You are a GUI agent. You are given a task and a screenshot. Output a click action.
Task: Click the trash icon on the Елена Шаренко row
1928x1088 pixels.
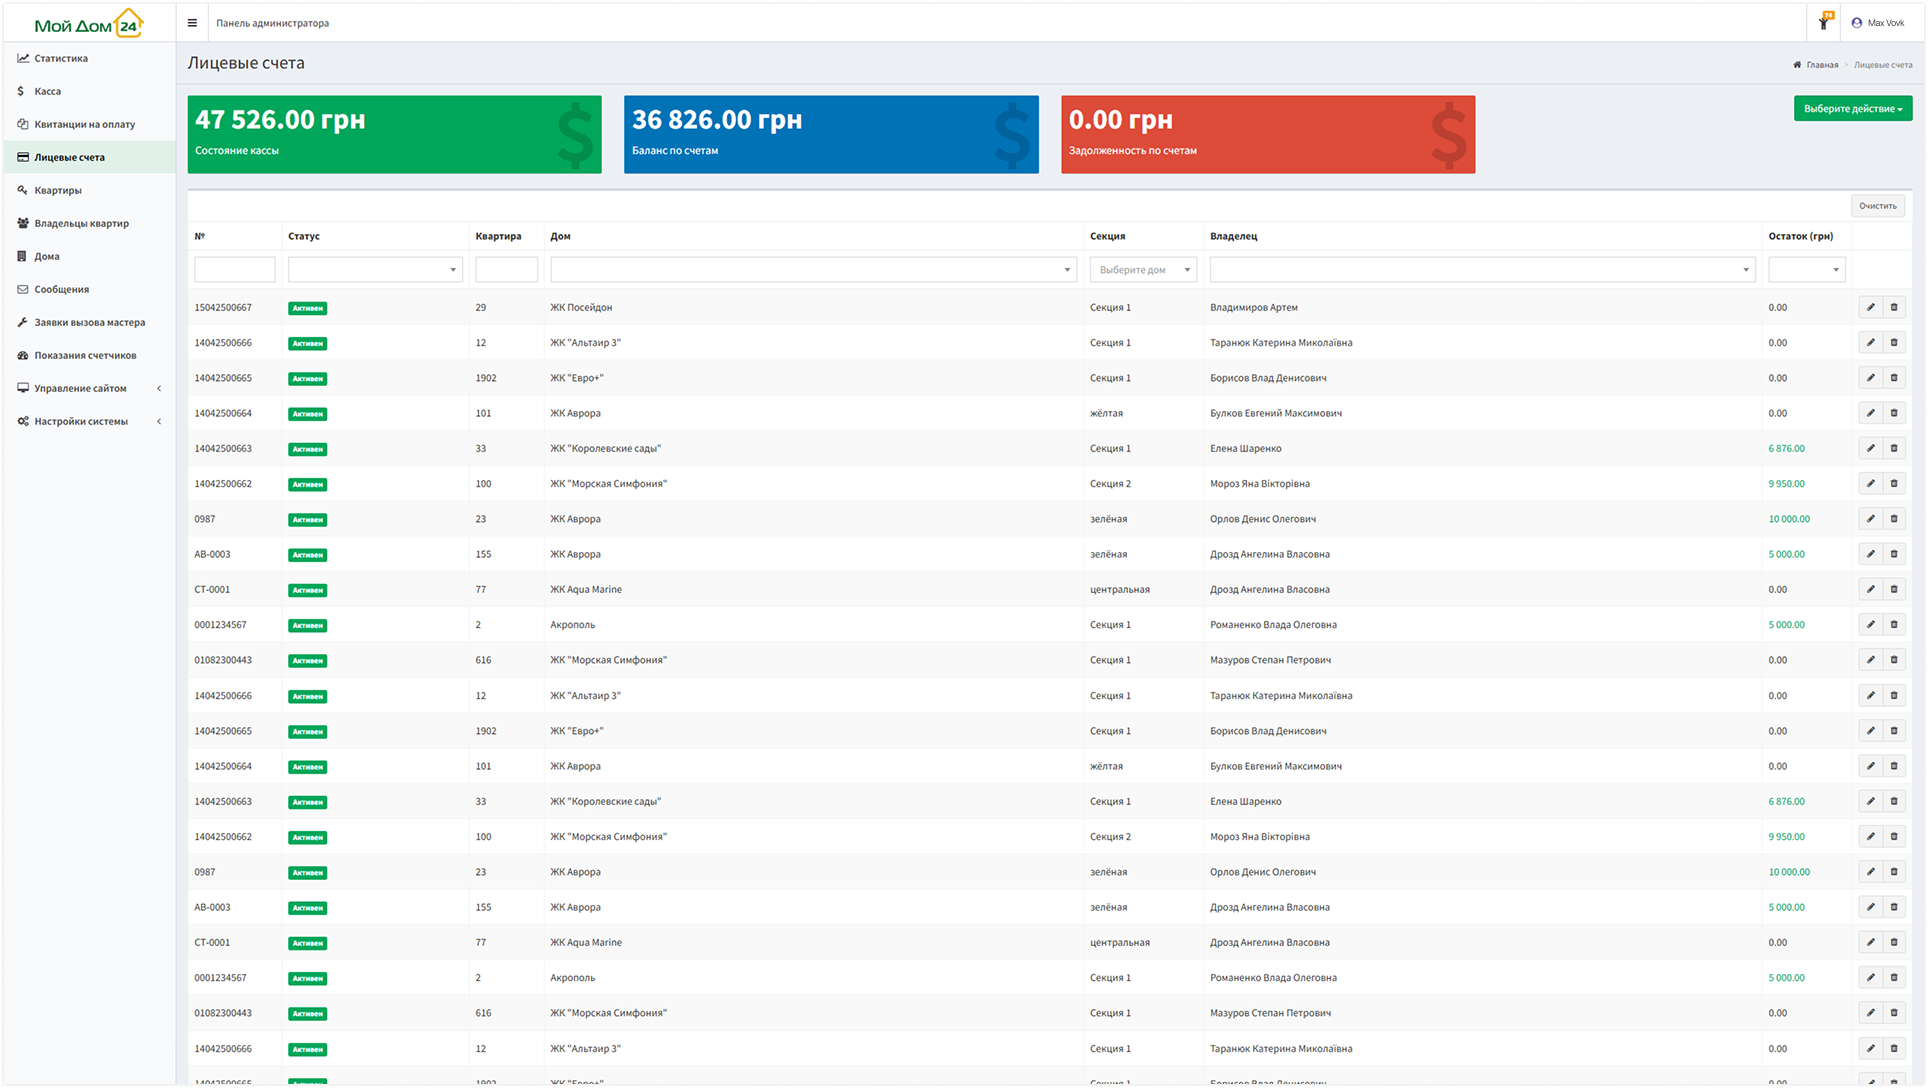[1893, 449]
